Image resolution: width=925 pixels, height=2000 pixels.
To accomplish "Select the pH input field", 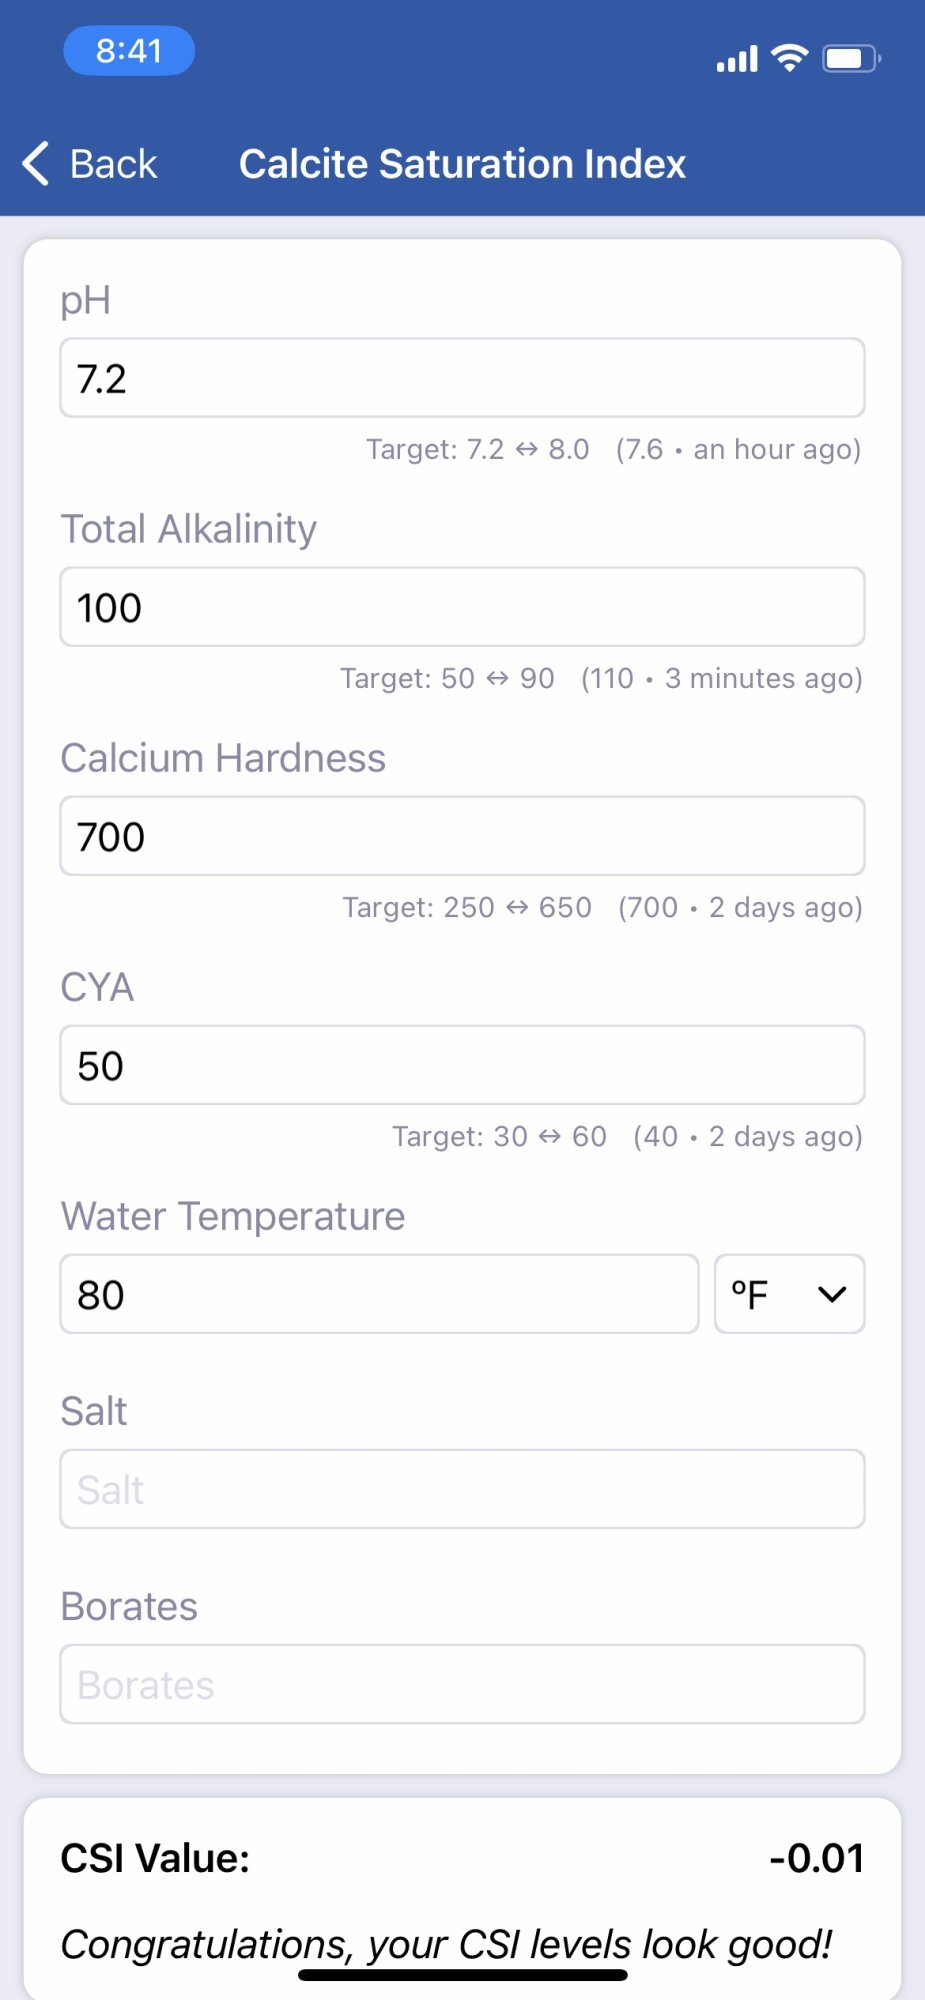I will pos(462,378).
